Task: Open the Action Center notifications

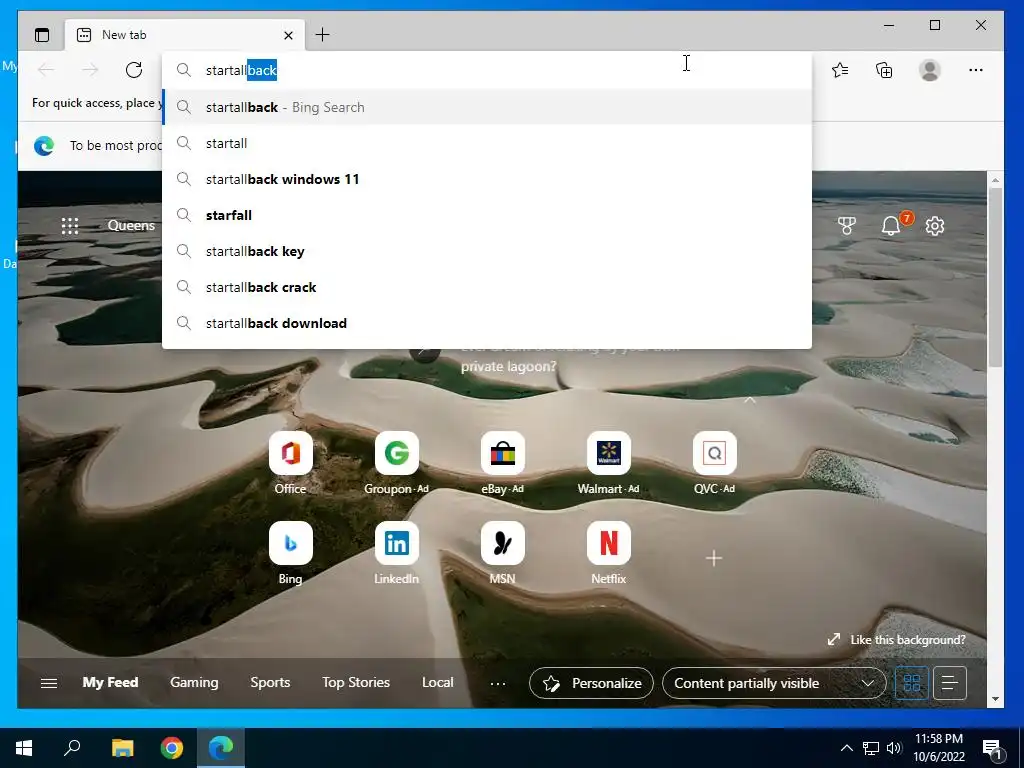Action: pyautogui.click(x=993, y=749)
